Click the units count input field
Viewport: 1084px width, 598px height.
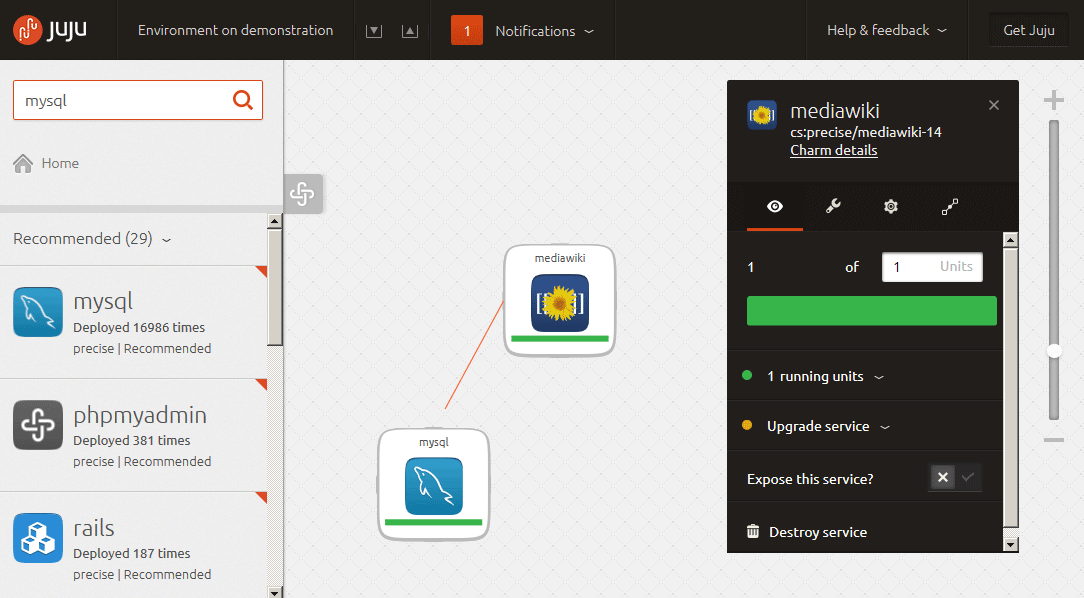point(932,267)
